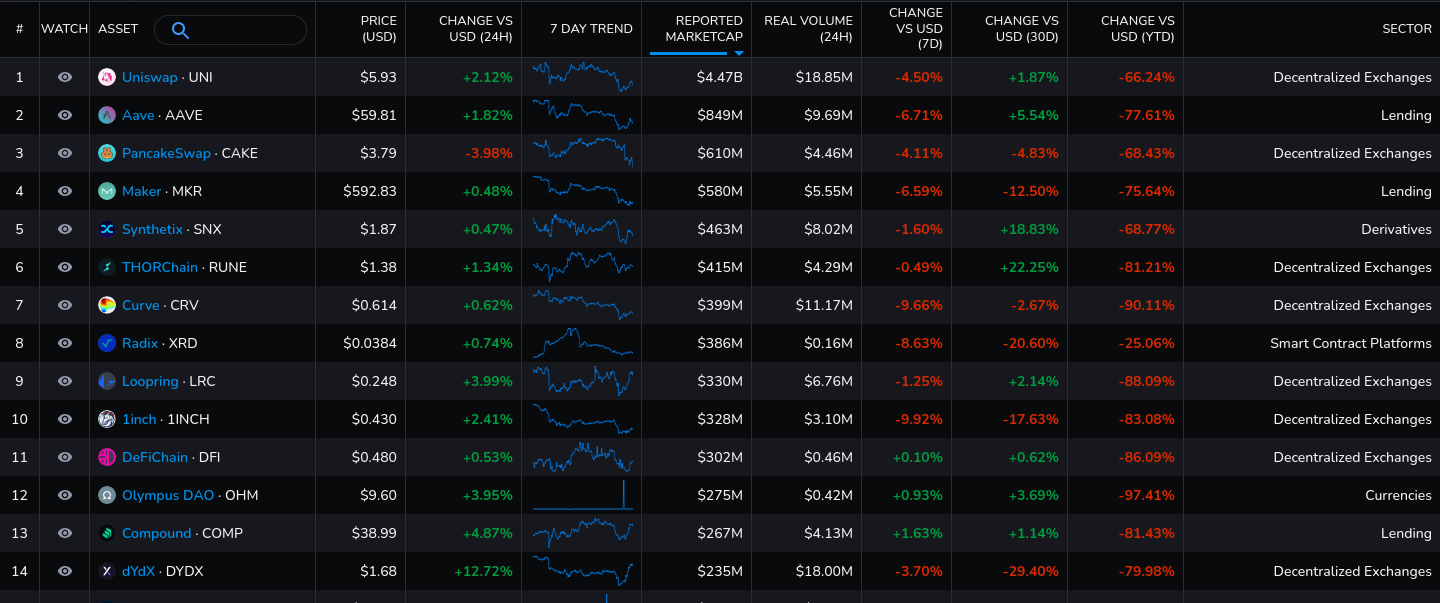Toggle watch eye for DeFiChain
Screen dimensions: 1440x603
[x=65, y=457]
